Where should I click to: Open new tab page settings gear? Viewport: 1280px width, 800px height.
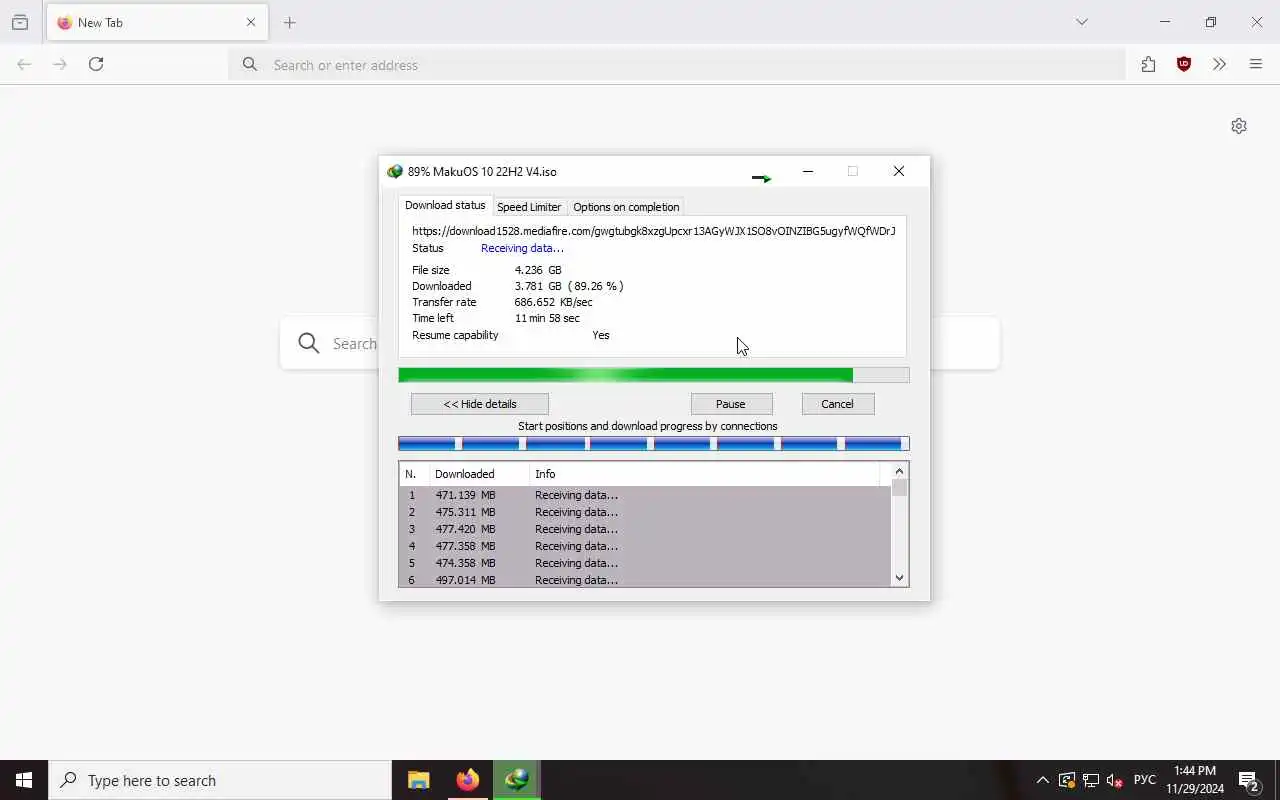click(x=1239, y=126)
